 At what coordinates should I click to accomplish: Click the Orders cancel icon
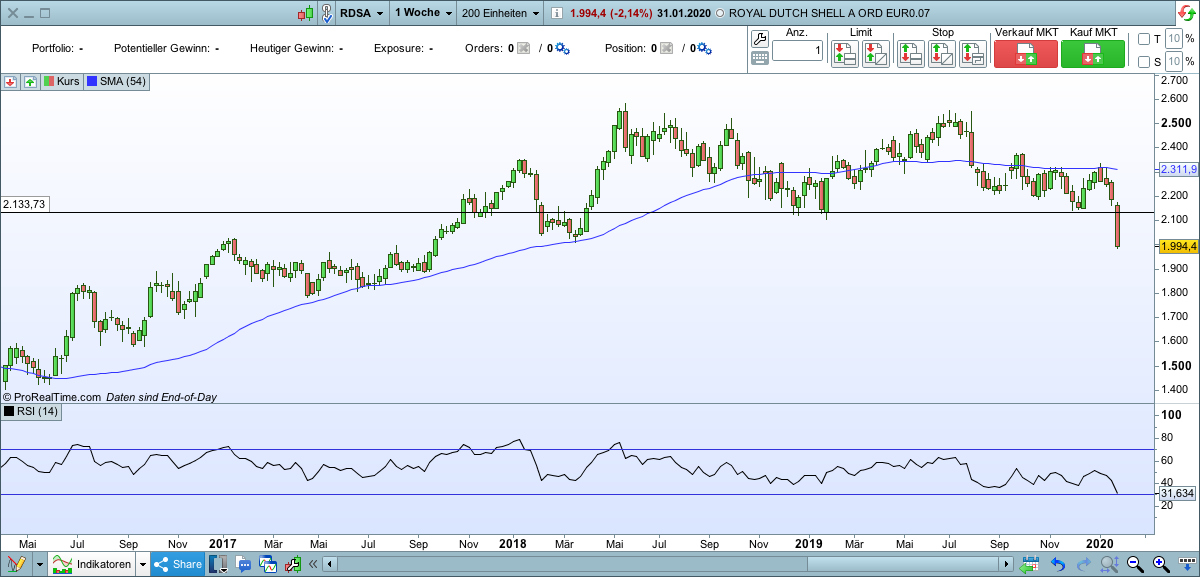click(523, 48)
